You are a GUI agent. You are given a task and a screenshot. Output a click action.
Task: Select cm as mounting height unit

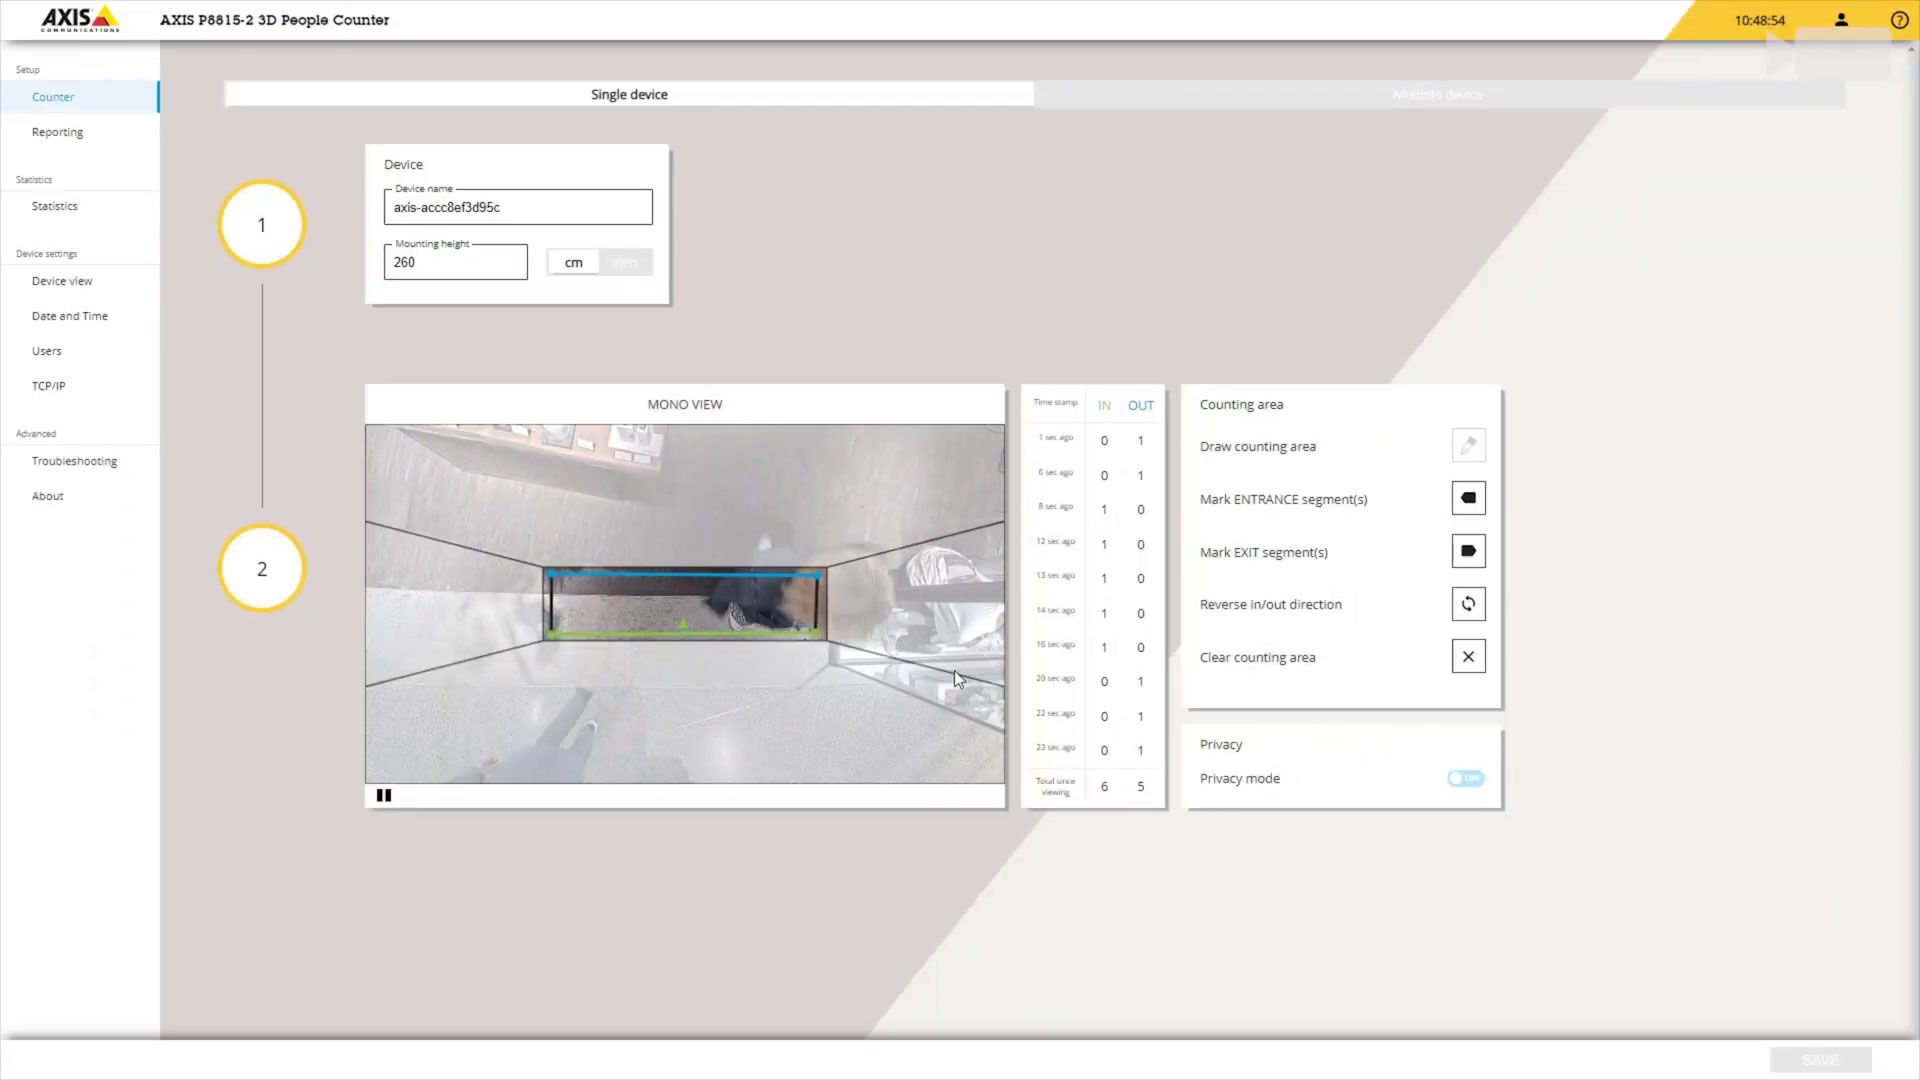click(573, 263)
